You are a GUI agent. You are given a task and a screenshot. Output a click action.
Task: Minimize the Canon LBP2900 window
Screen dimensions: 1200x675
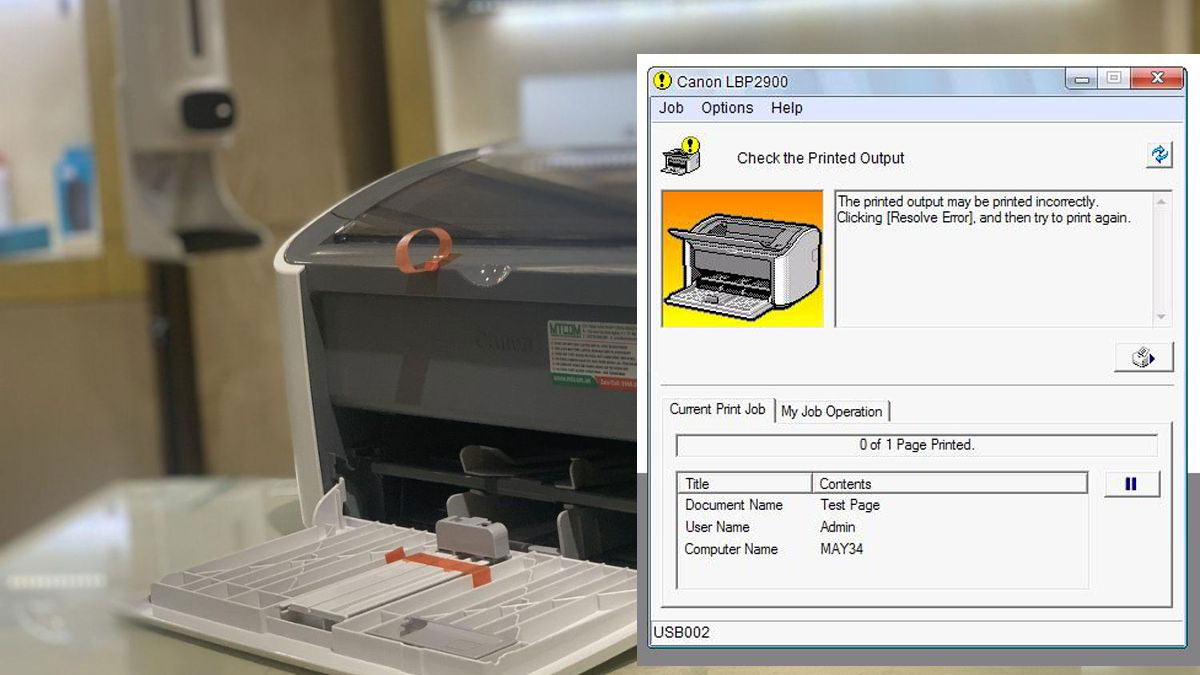point(1081,78)
